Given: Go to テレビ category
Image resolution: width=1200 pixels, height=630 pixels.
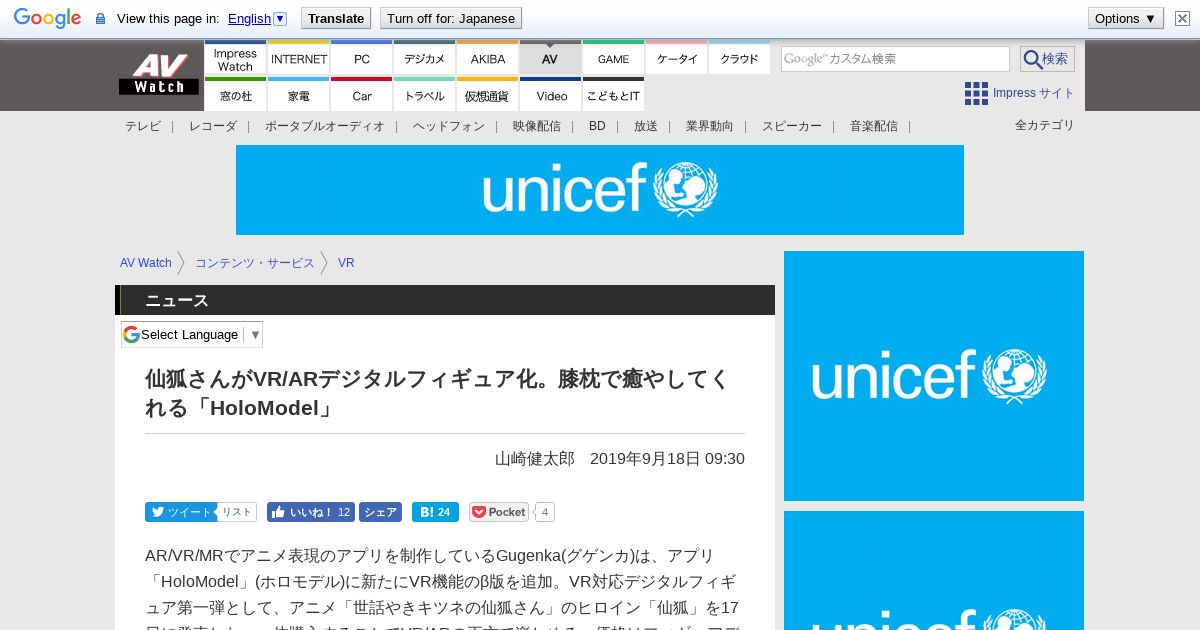Looking at the screenshot, I should 142,126.
